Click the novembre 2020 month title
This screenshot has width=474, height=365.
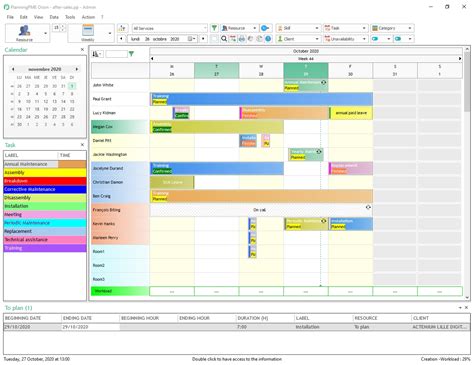pyautogui.click(x=45, y=69)
